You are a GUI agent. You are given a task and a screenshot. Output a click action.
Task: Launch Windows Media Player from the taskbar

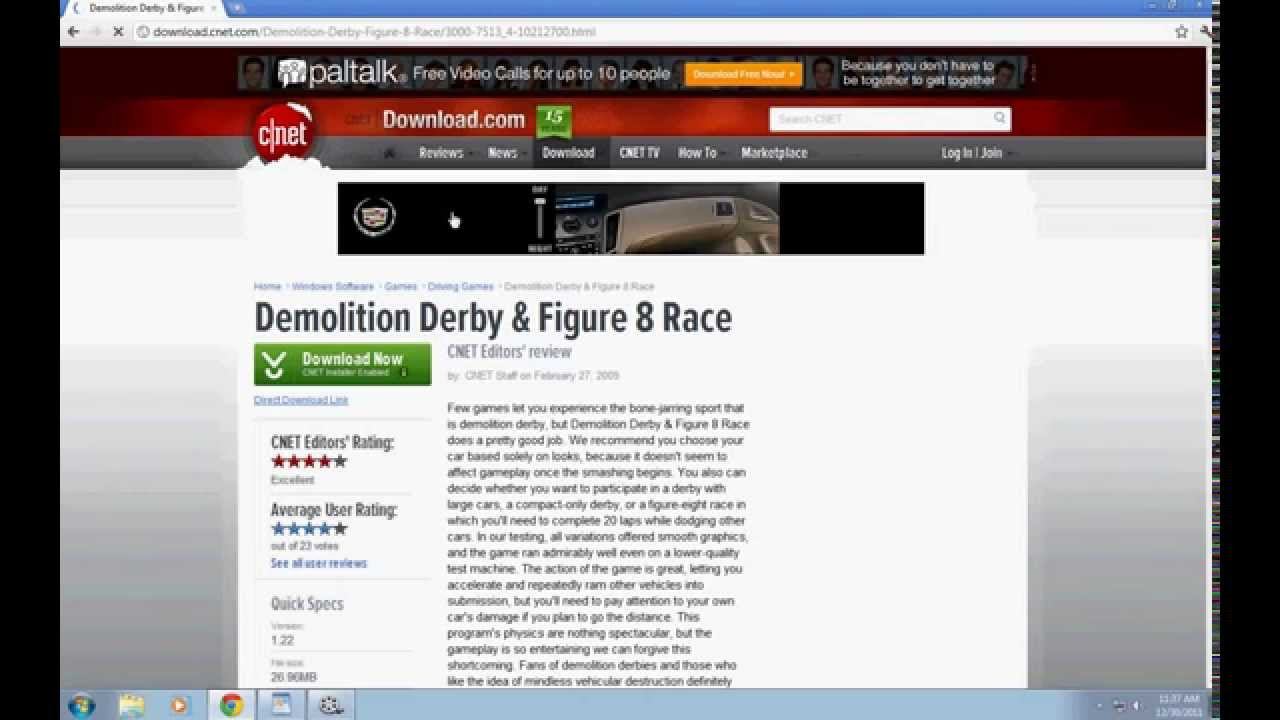[180, 705]
